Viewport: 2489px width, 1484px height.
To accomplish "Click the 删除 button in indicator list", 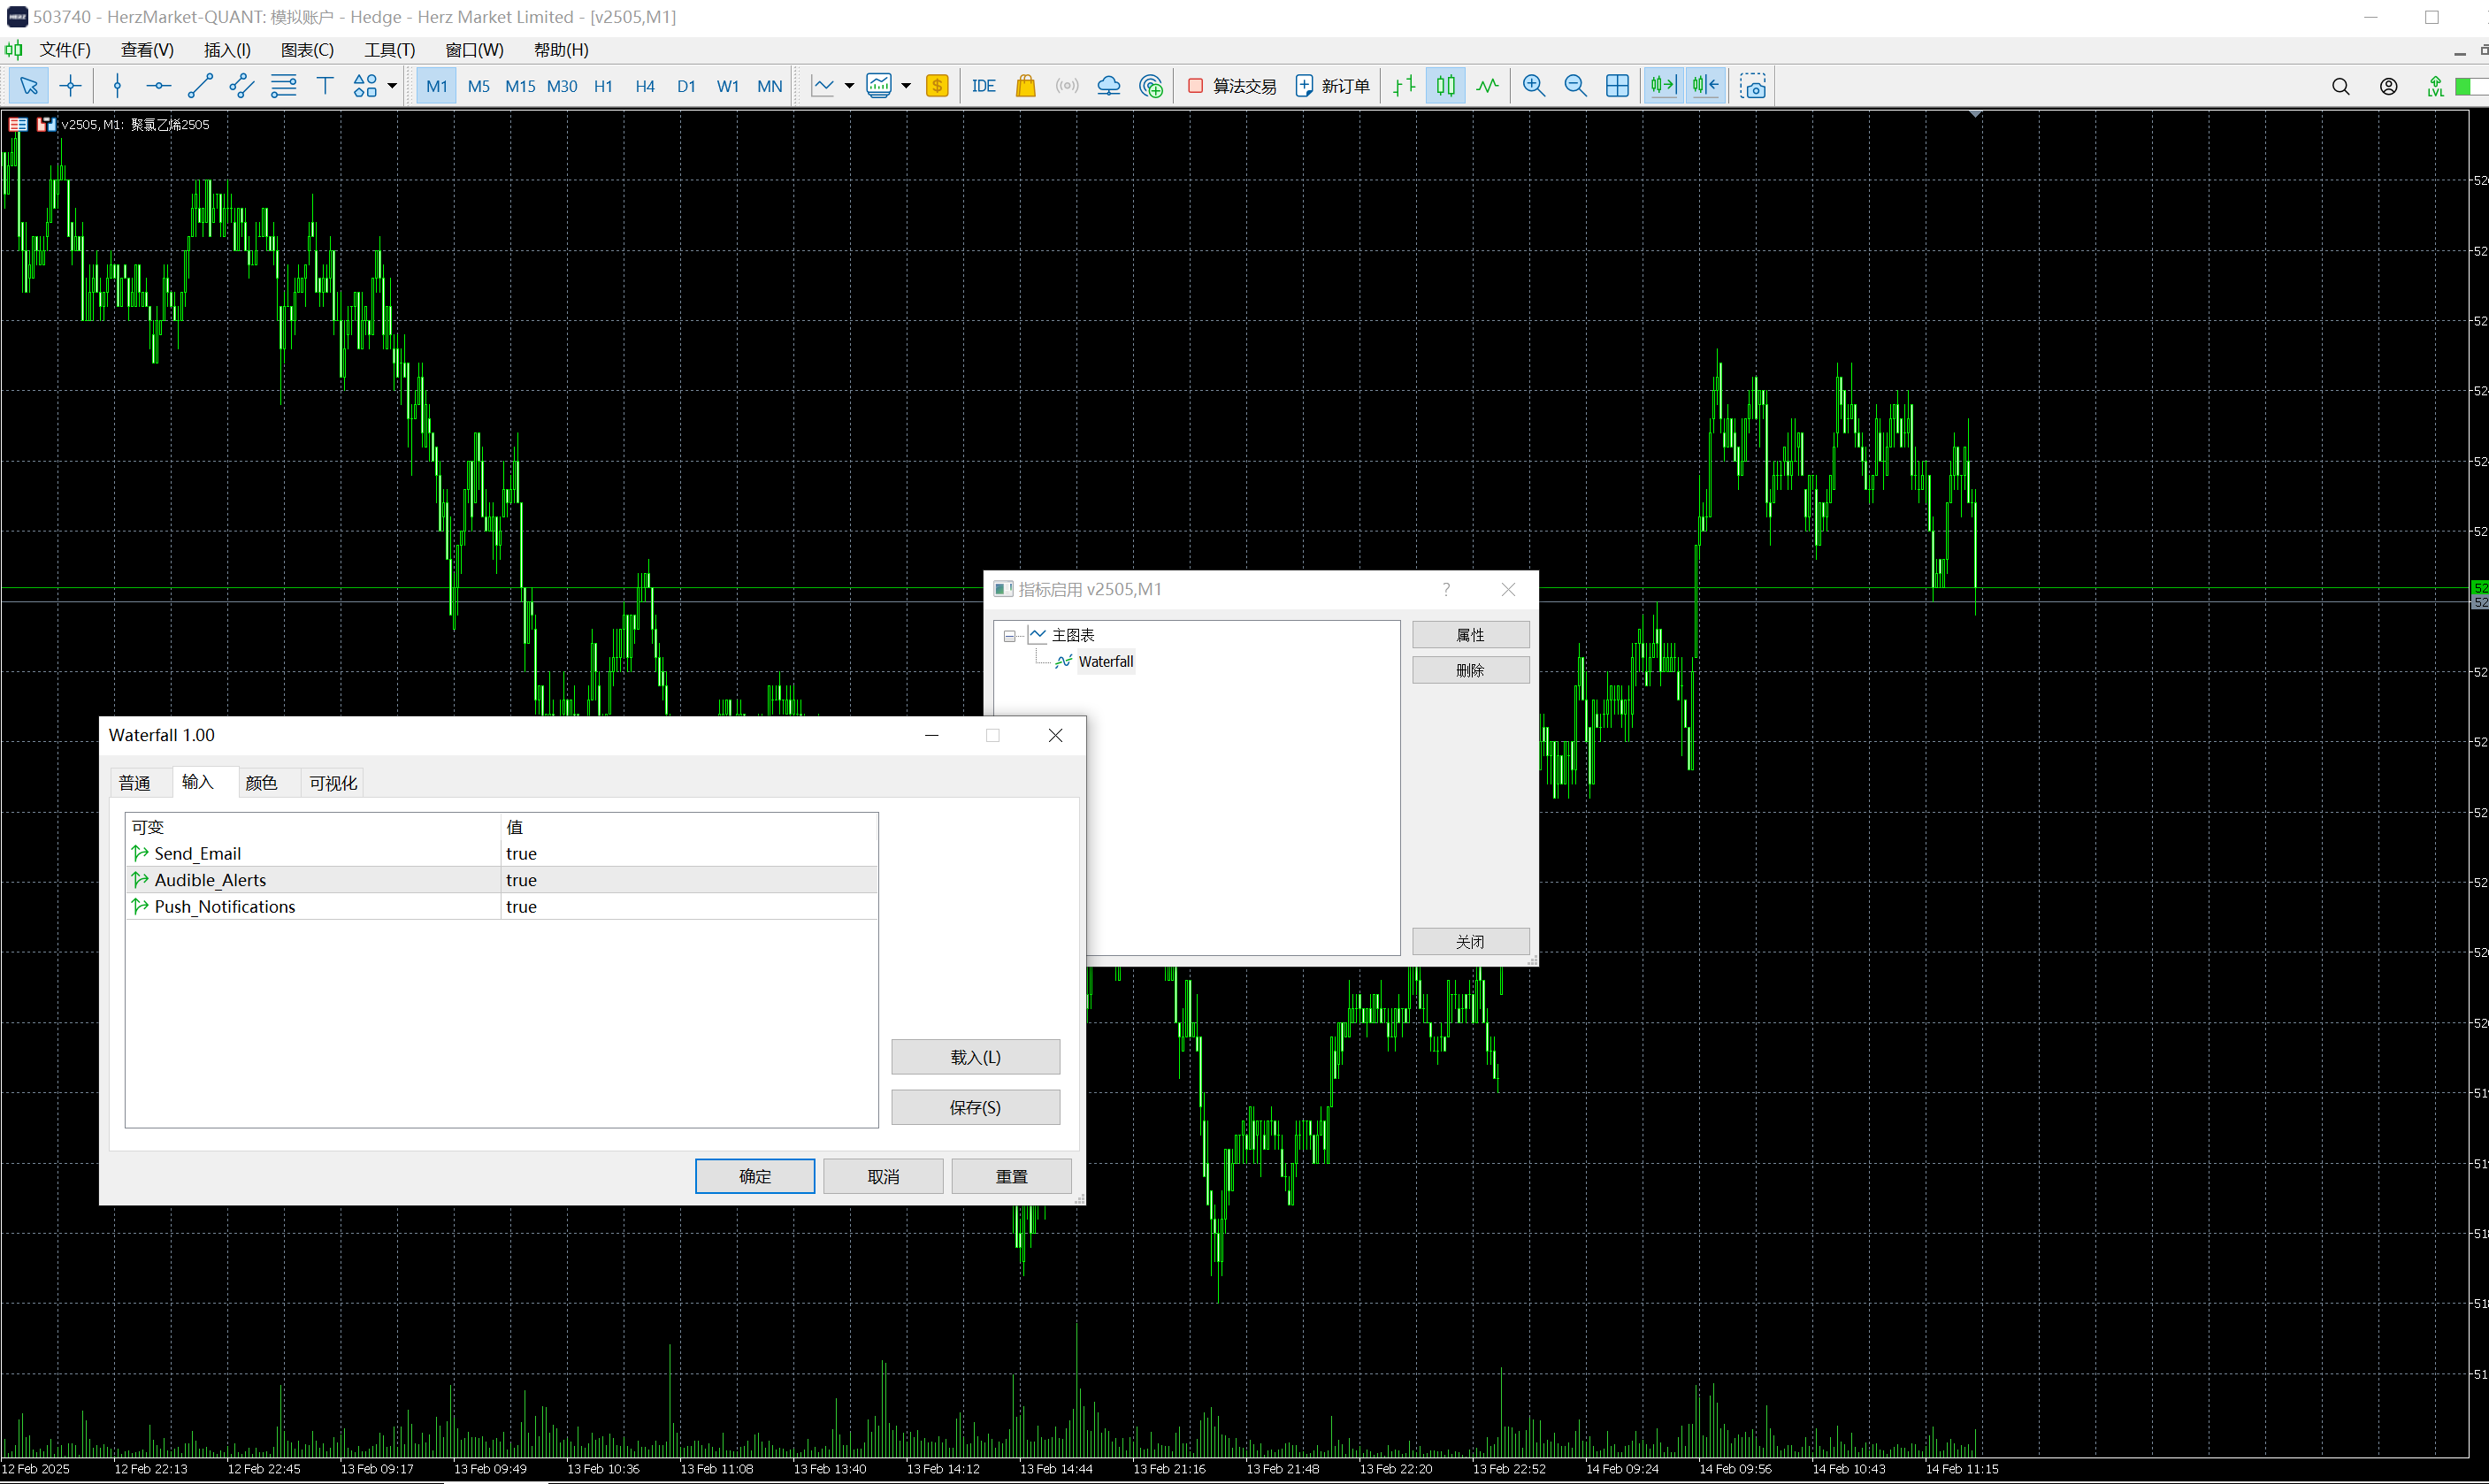I will point(1469,670).
